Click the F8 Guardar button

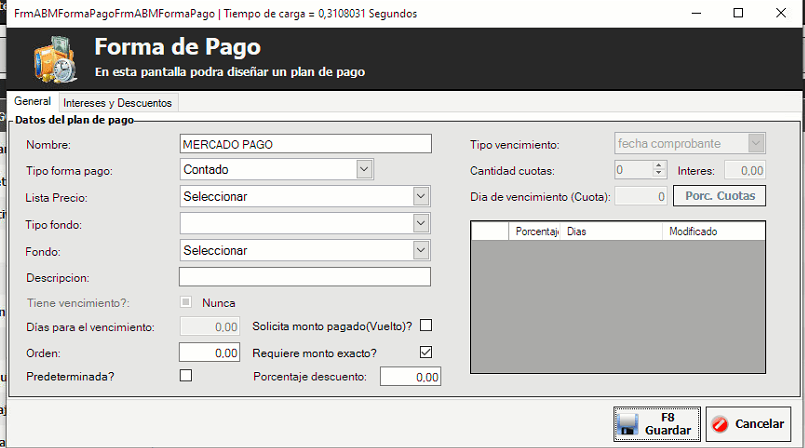(x=657, y=424)
